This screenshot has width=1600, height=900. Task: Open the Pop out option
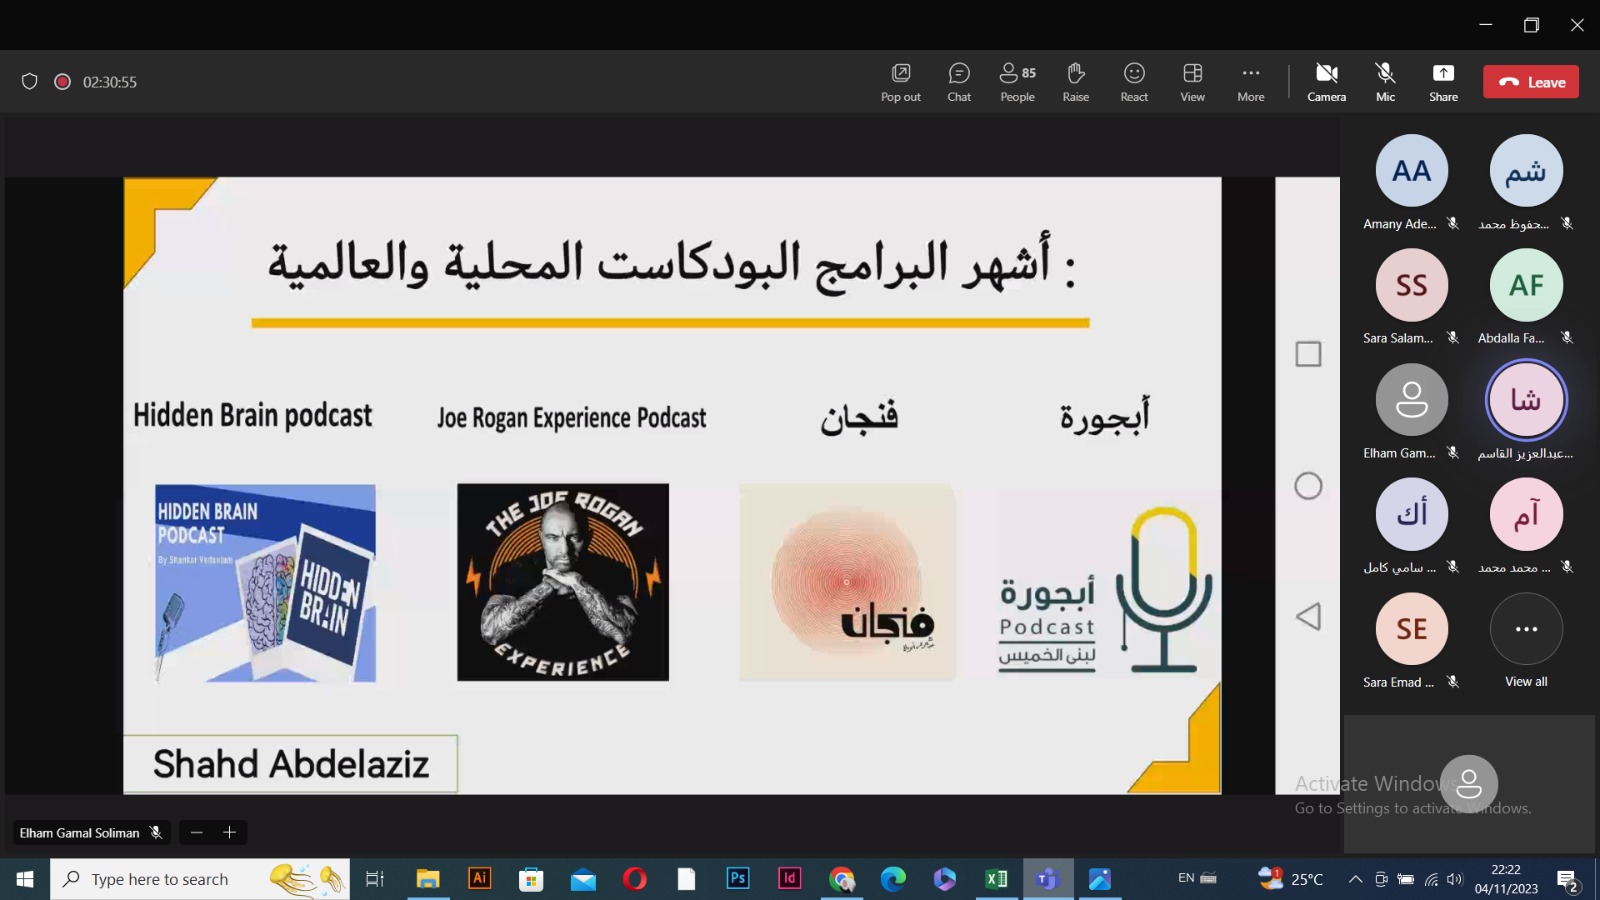pyautogui.click(x=900, y=82)
